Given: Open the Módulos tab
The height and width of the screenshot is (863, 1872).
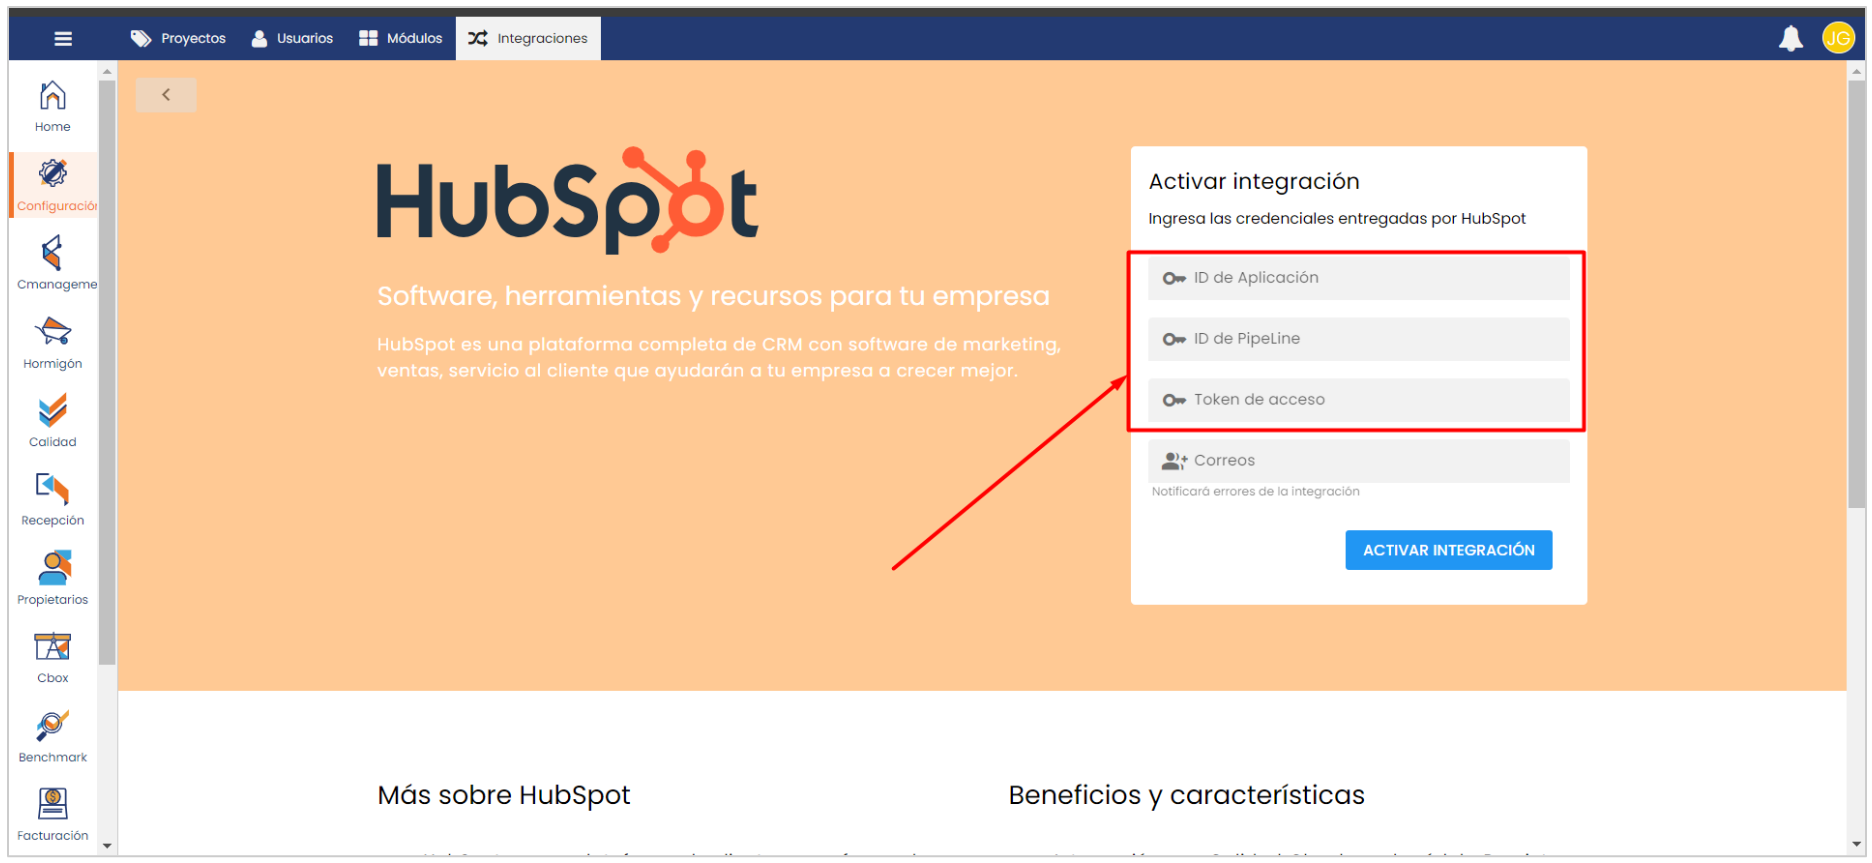Looking at the screenshot, I should coord(401,39).
